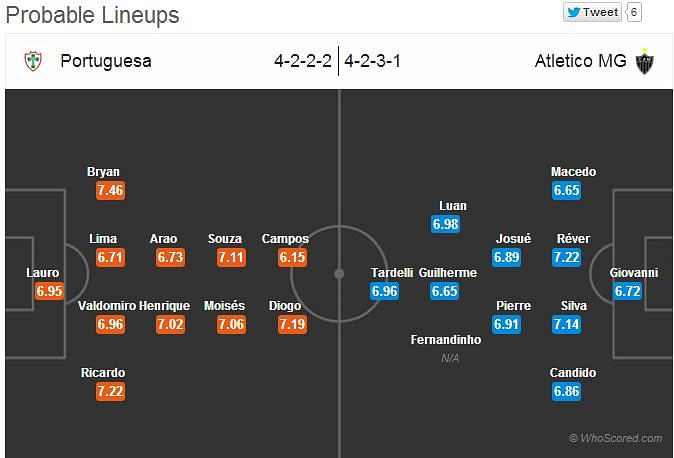
Task: Click the Tweet button
Action: click(x=592, y=12)
